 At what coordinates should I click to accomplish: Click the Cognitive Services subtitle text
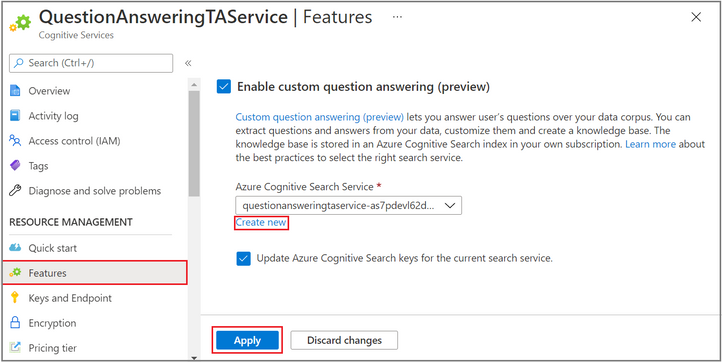click(76, 35)
